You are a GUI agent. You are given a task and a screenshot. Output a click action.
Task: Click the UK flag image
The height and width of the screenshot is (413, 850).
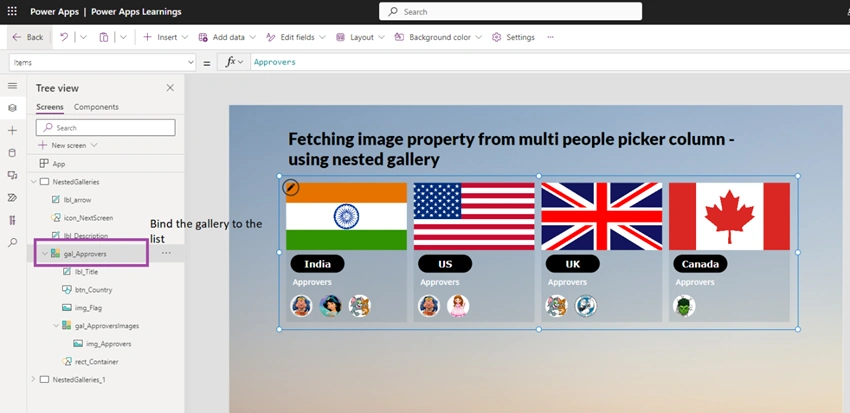tap(602, 216)
